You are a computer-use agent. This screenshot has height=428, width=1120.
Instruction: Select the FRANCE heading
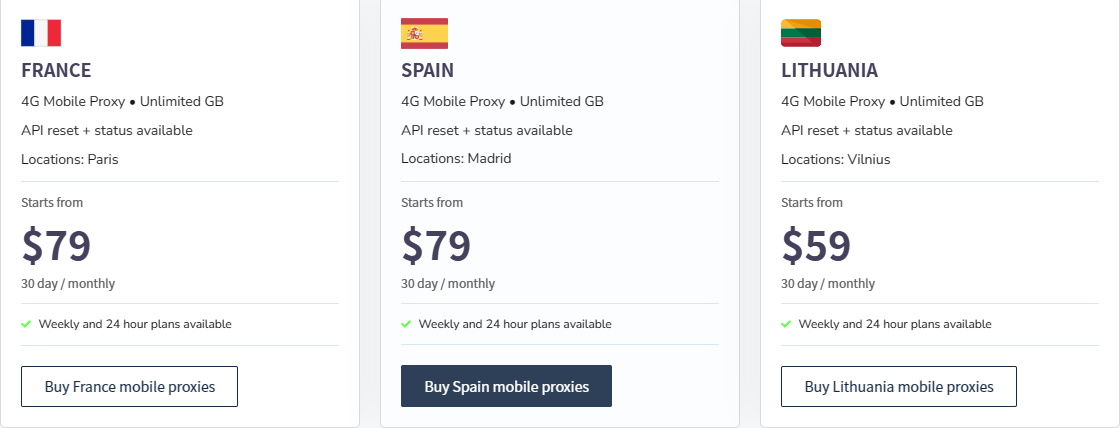coord(56,70)
